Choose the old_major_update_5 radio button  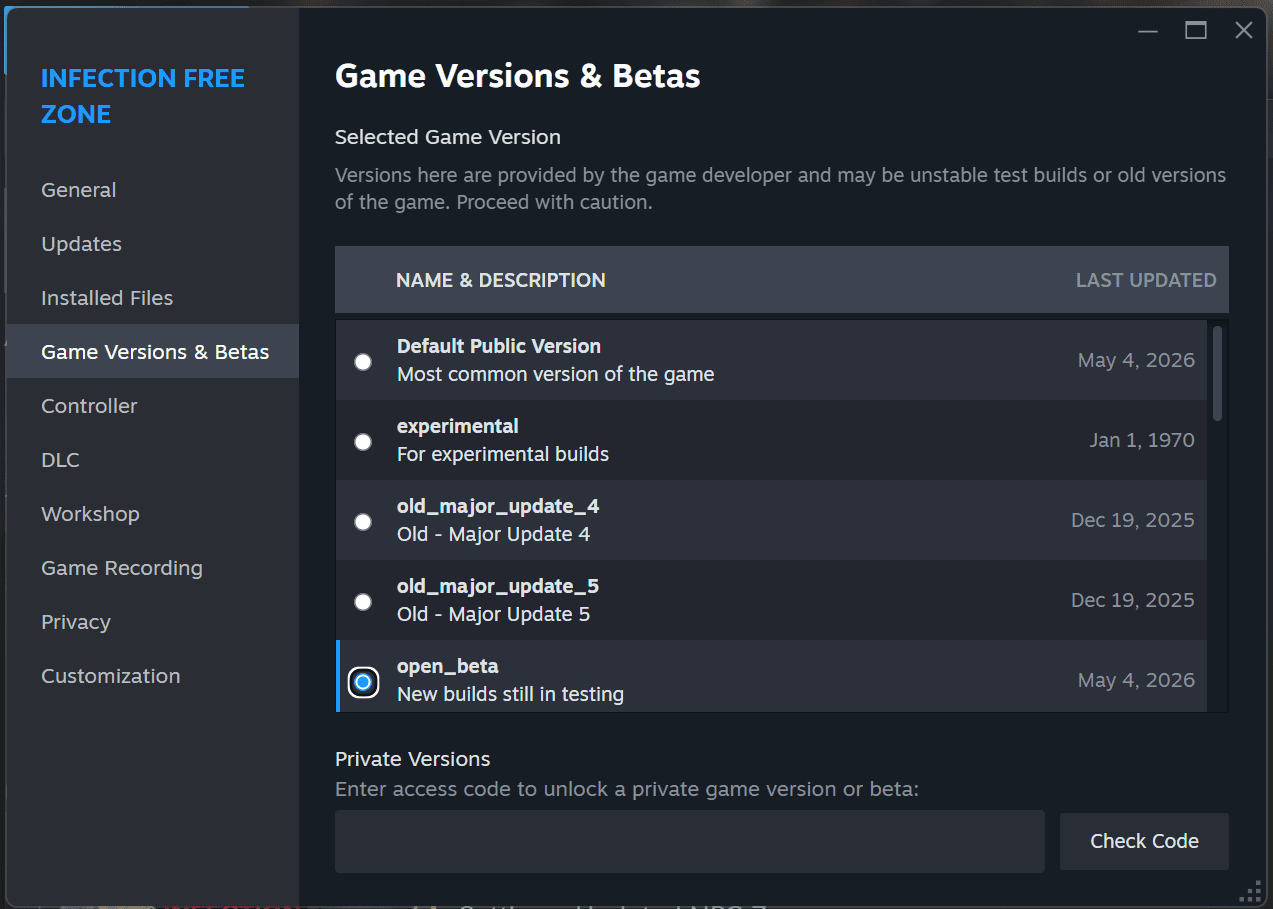point(363,601)
